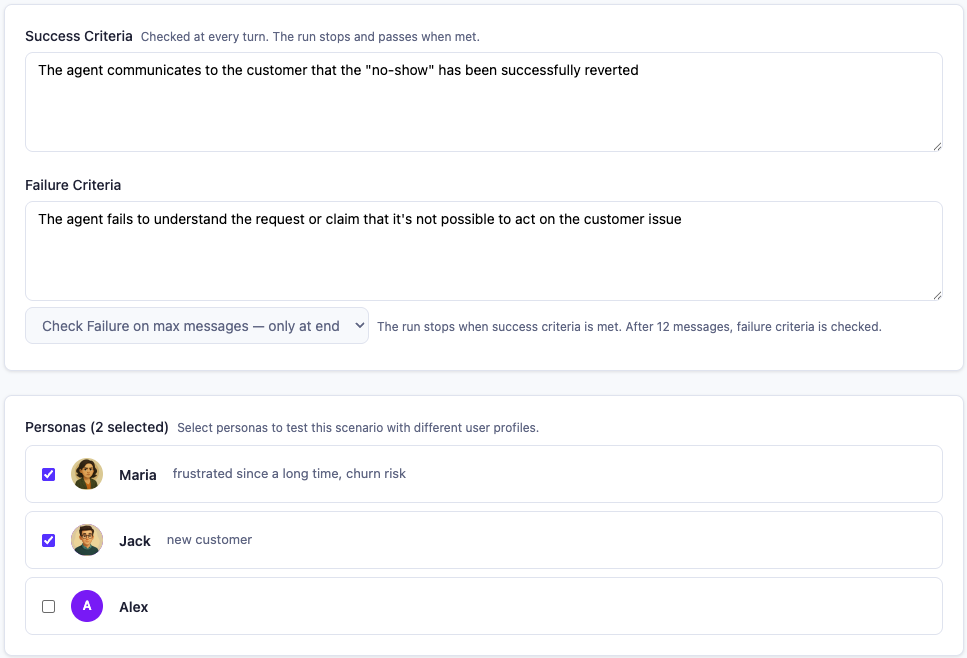This screenshot has width=967, height=658.
Task: Click the Failure Criteria resize handle
Action: (x=936, y=295)
